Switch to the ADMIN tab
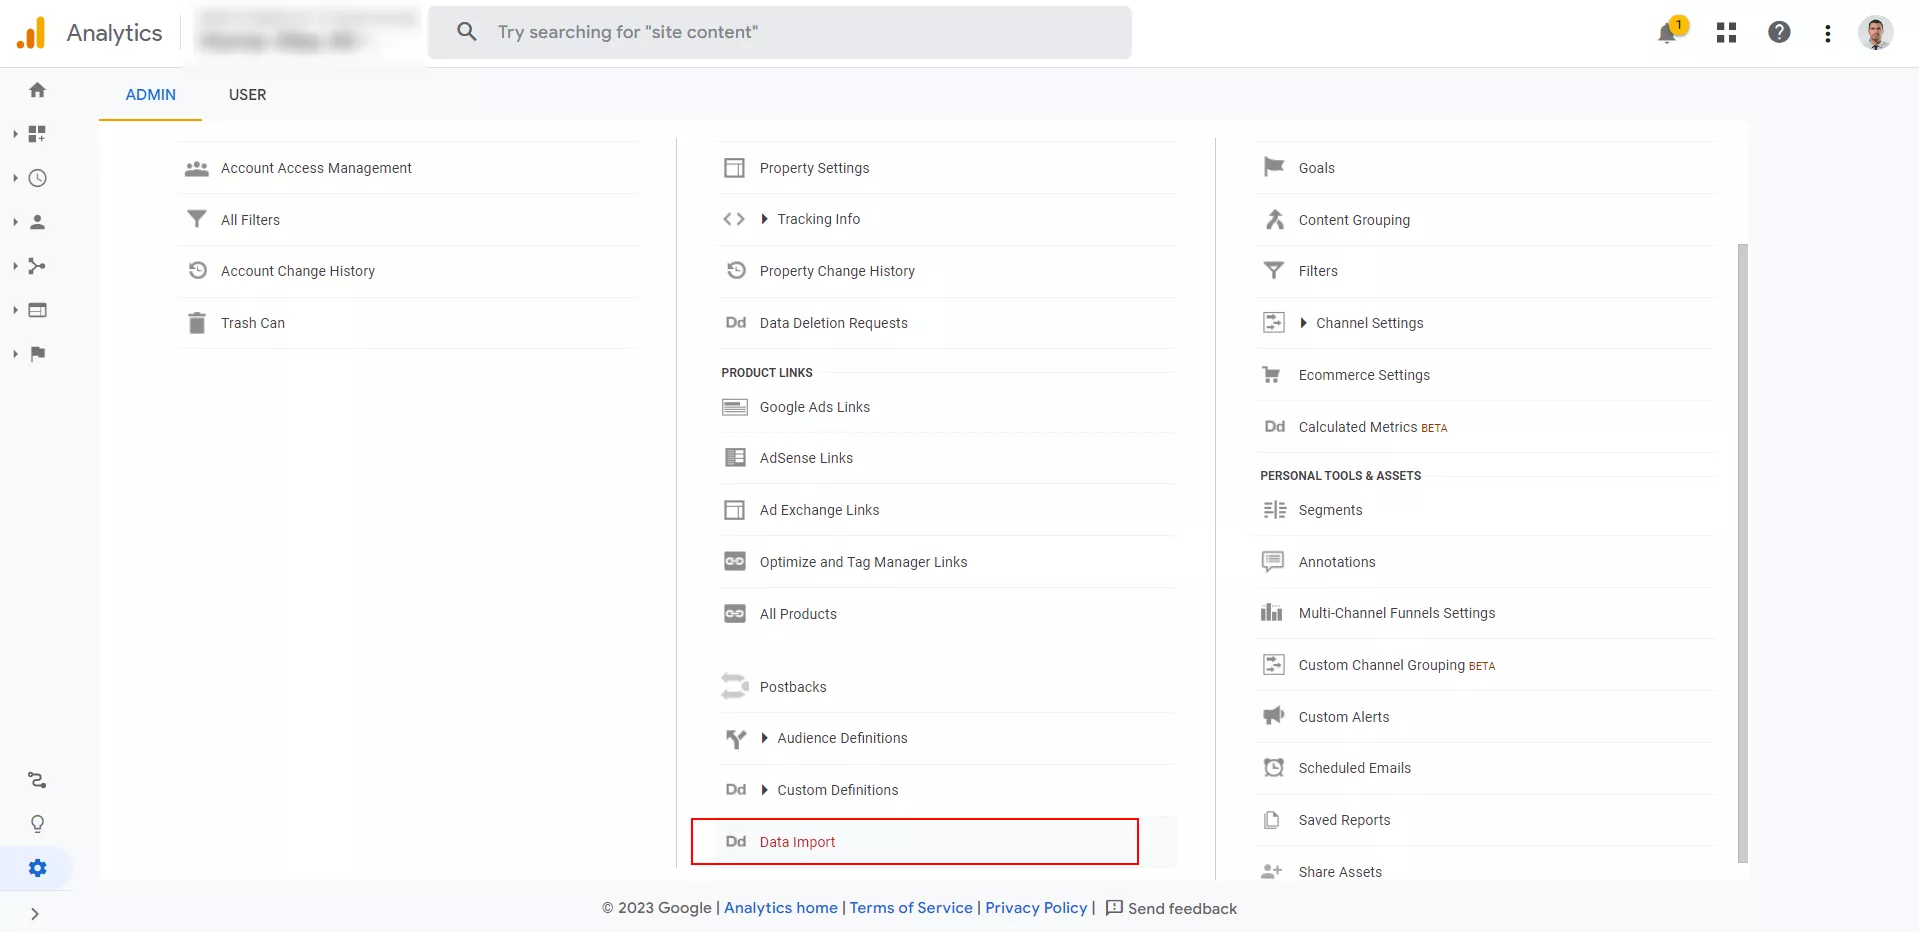This screenshot has width=1919, height=932. click(x=151, y=95)
